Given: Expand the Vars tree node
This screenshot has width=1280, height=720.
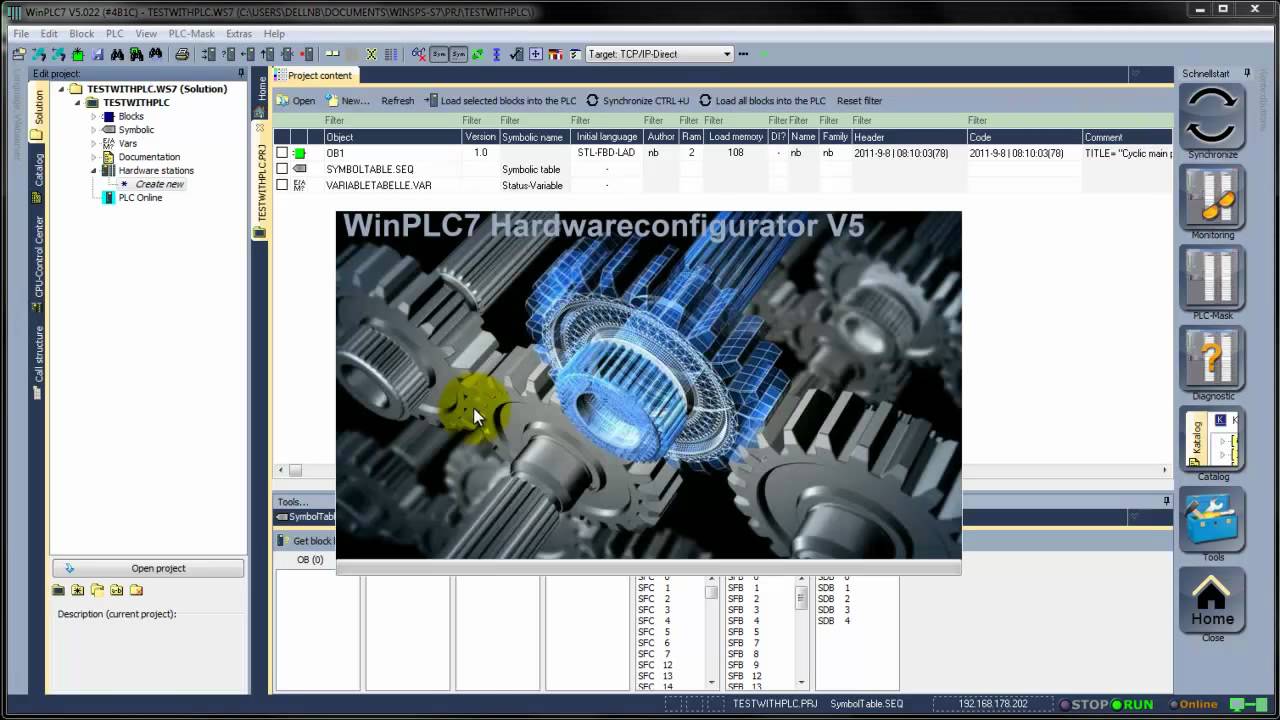Looking at the screenshot, I should point(94,143).
